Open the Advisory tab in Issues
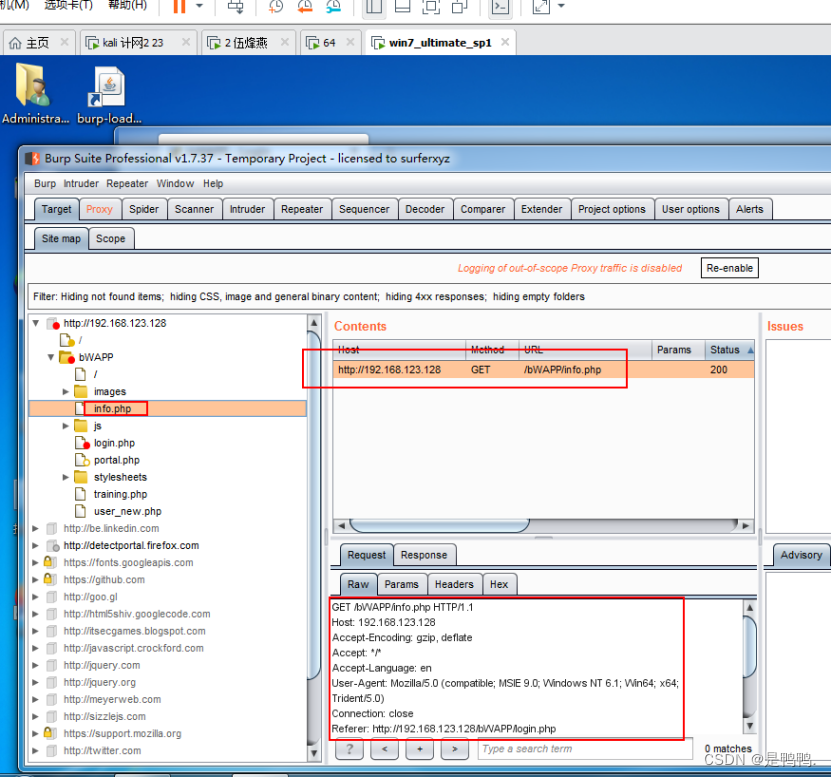Screen dimensions: 831x777 tap(801, 555)
